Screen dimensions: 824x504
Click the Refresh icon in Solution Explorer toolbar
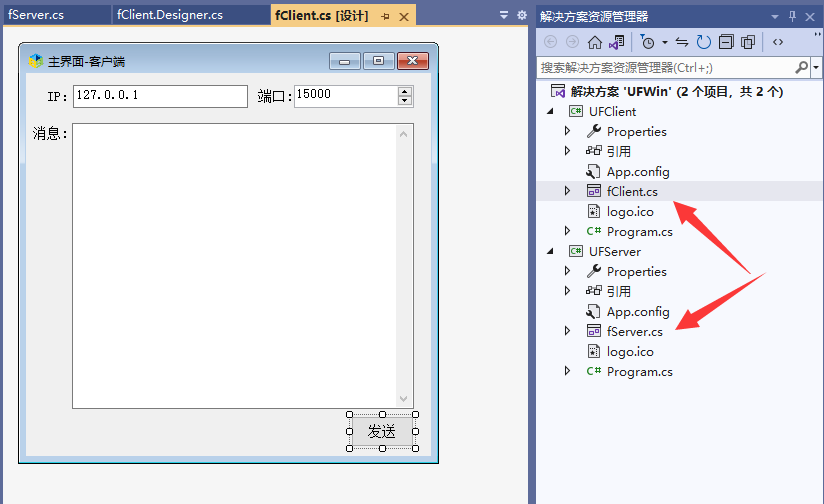704,42
